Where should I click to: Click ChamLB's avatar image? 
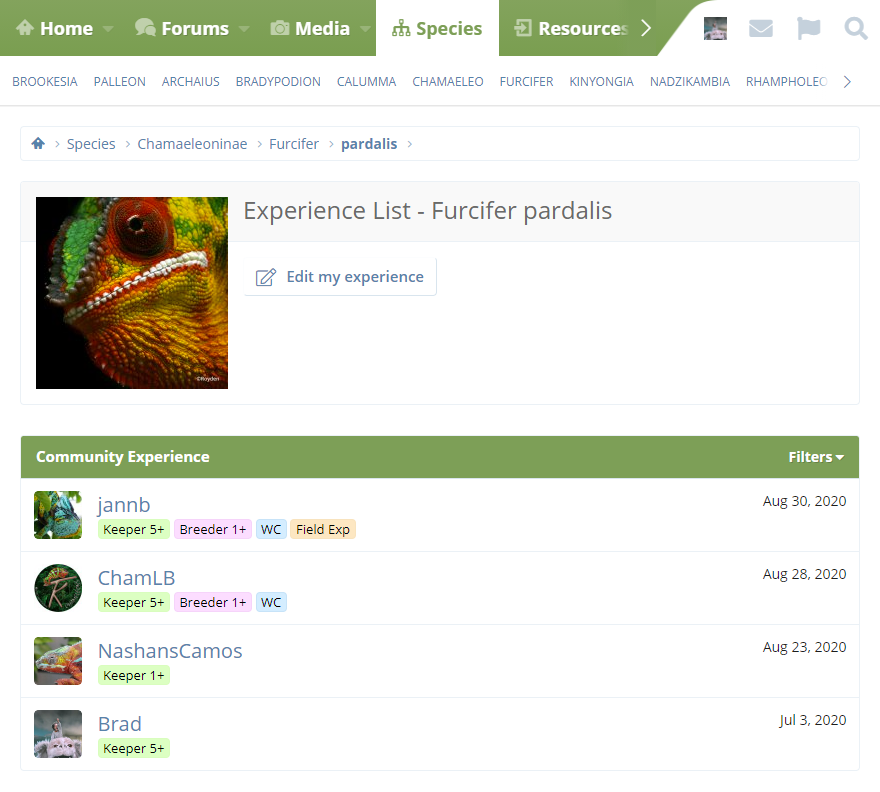click(58, 588)
